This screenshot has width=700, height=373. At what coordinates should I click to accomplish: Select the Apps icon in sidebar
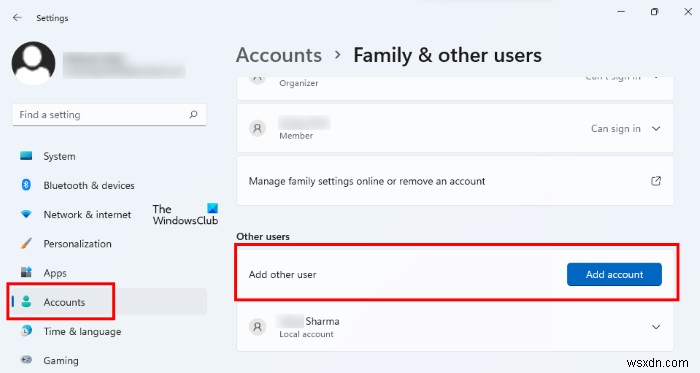26,273
